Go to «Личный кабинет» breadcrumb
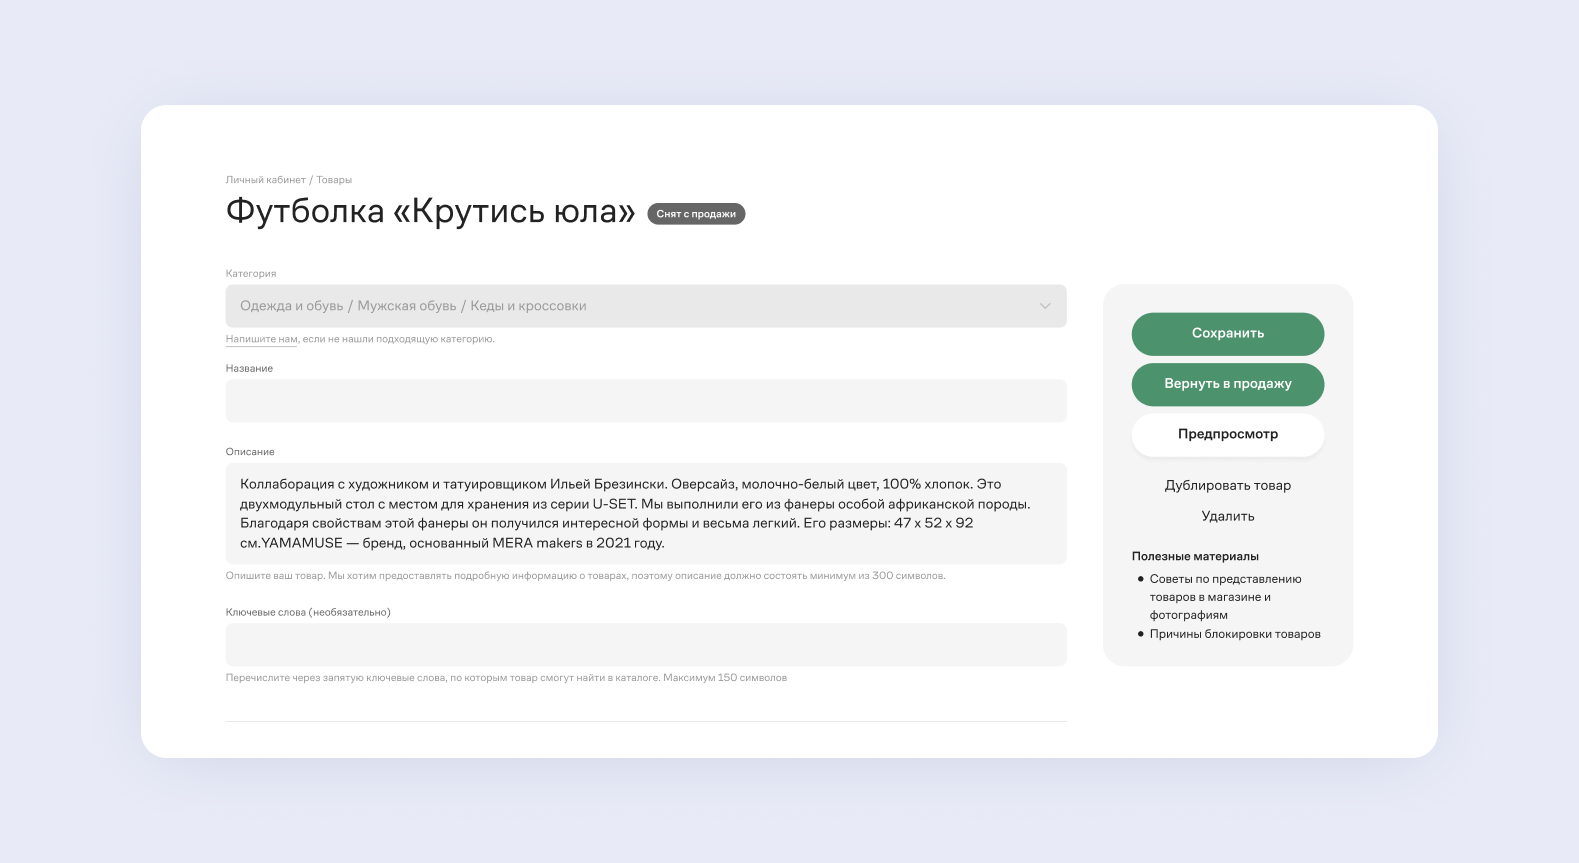This screenshot has height=863, width=1579. (x=265, y=180)
